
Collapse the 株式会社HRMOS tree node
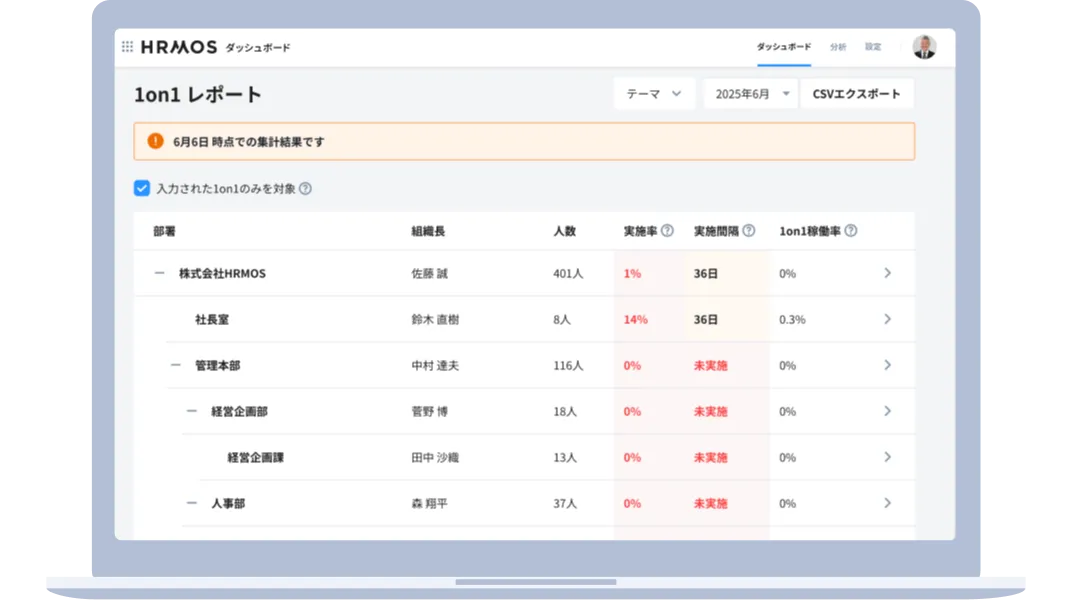pyautogui.click(x=159, y=273)
